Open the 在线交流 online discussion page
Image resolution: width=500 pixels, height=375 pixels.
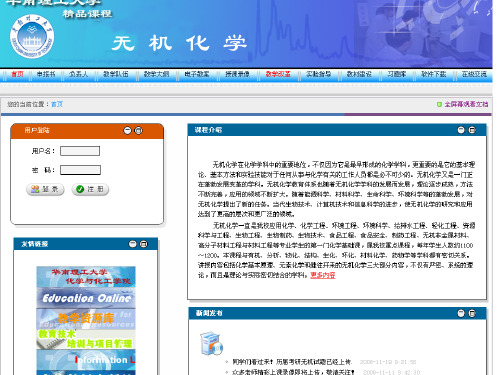pos(474,74)
